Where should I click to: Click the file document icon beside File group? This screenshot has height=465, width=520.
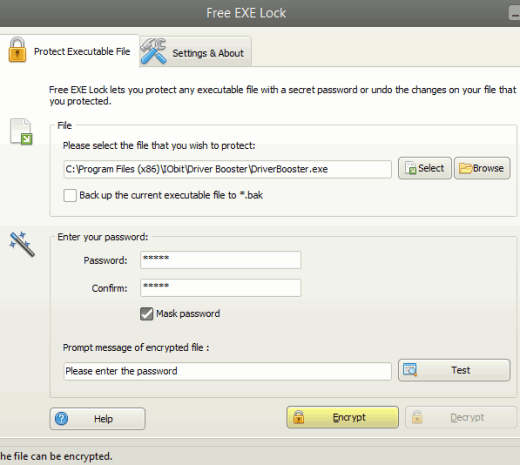tap(21, 131)
